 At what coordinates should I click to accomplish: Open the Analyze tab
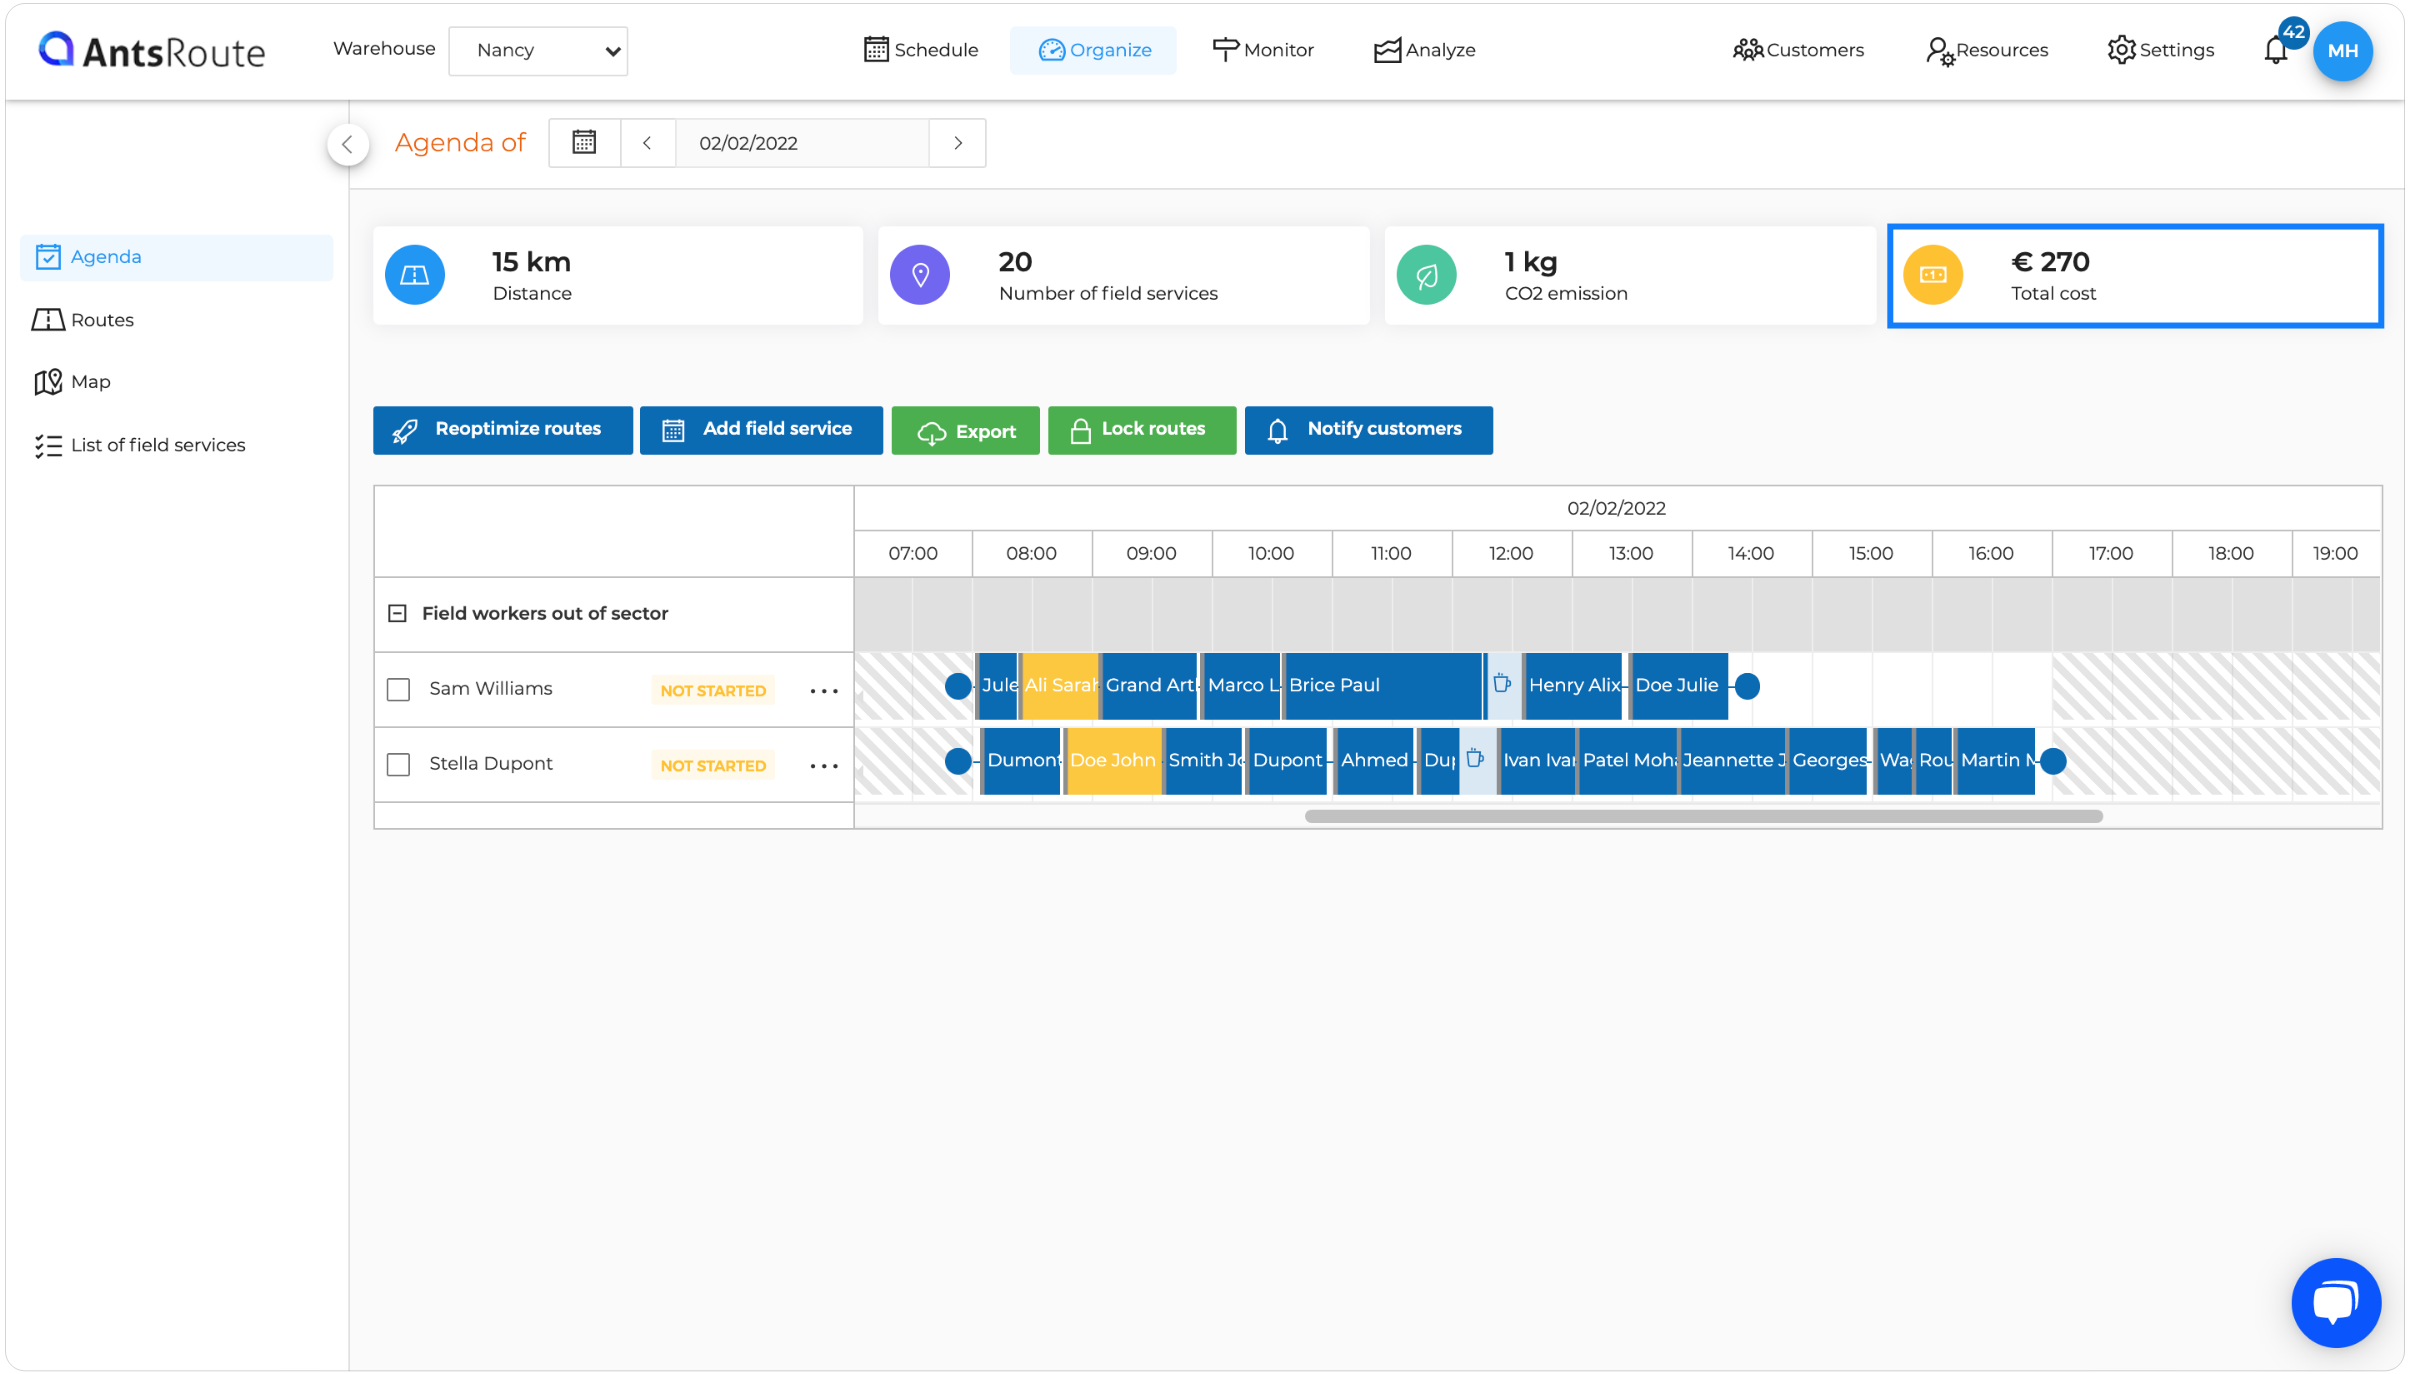tap(1425, 50)
